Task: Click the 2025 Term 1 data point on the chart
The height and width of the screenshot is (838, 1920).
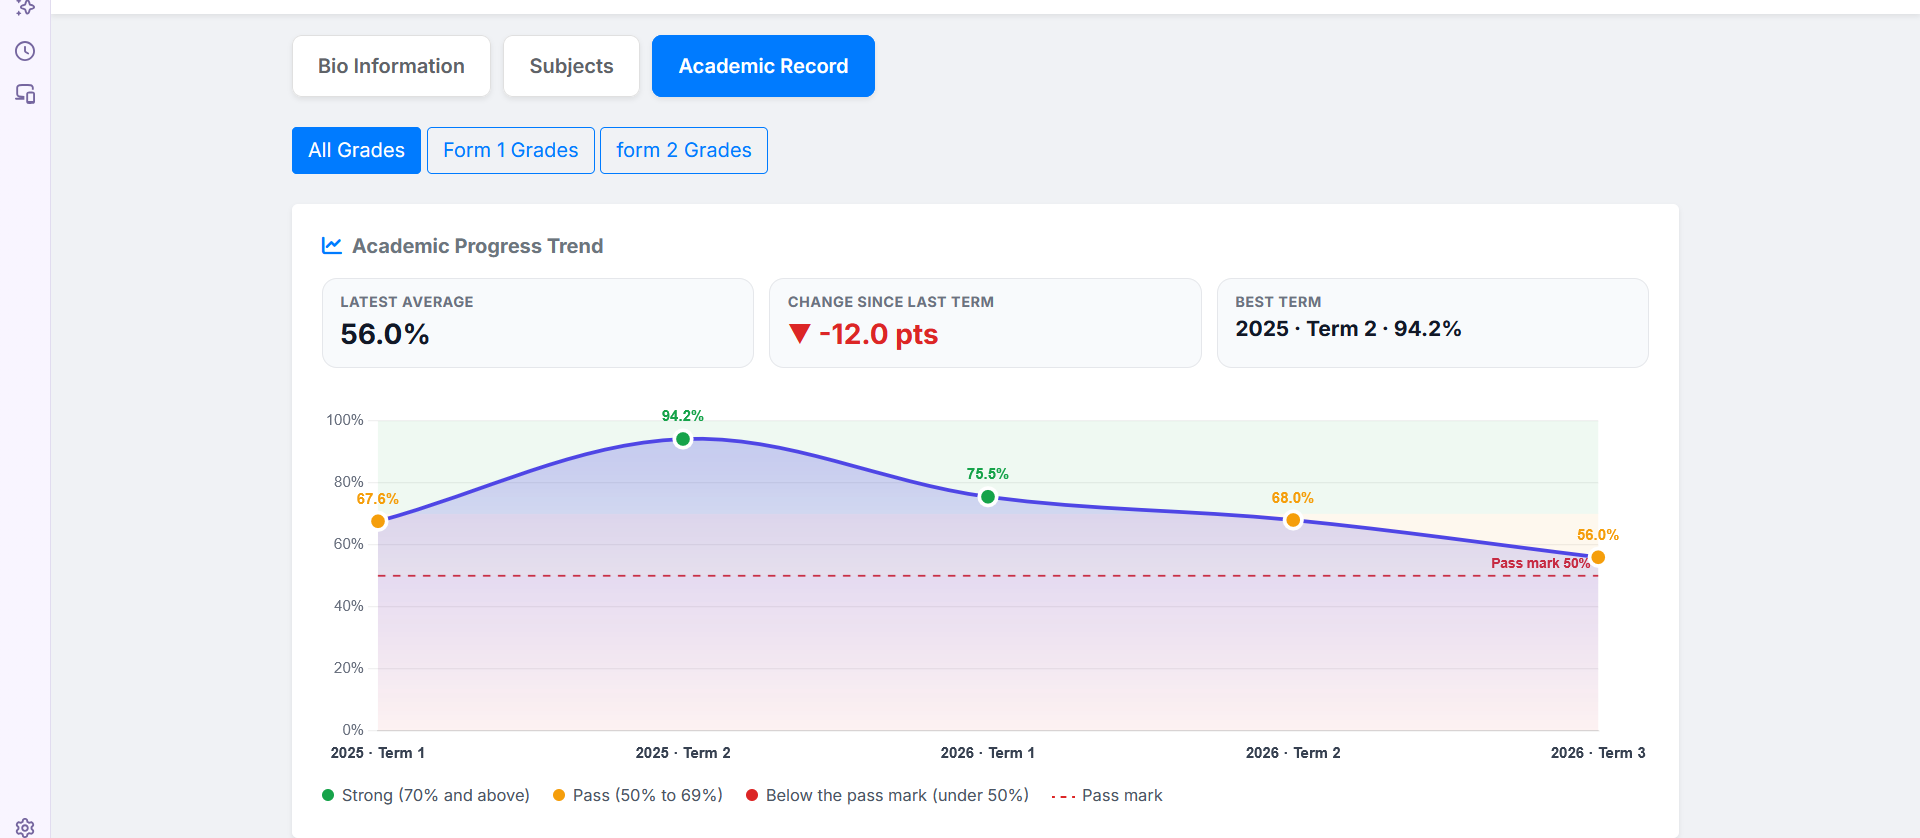Action: point(378,521)
